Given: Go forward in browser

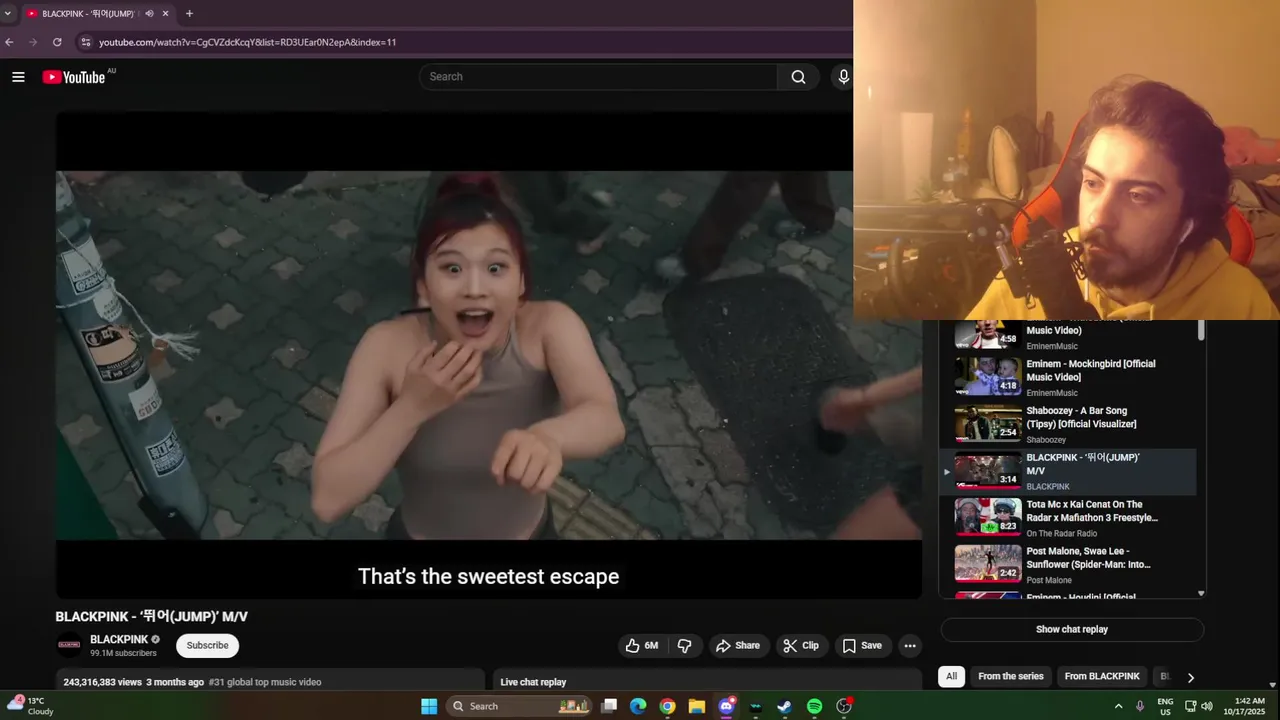Looking at the screenshot, I should pyautogui.click(x=33, y=42).
